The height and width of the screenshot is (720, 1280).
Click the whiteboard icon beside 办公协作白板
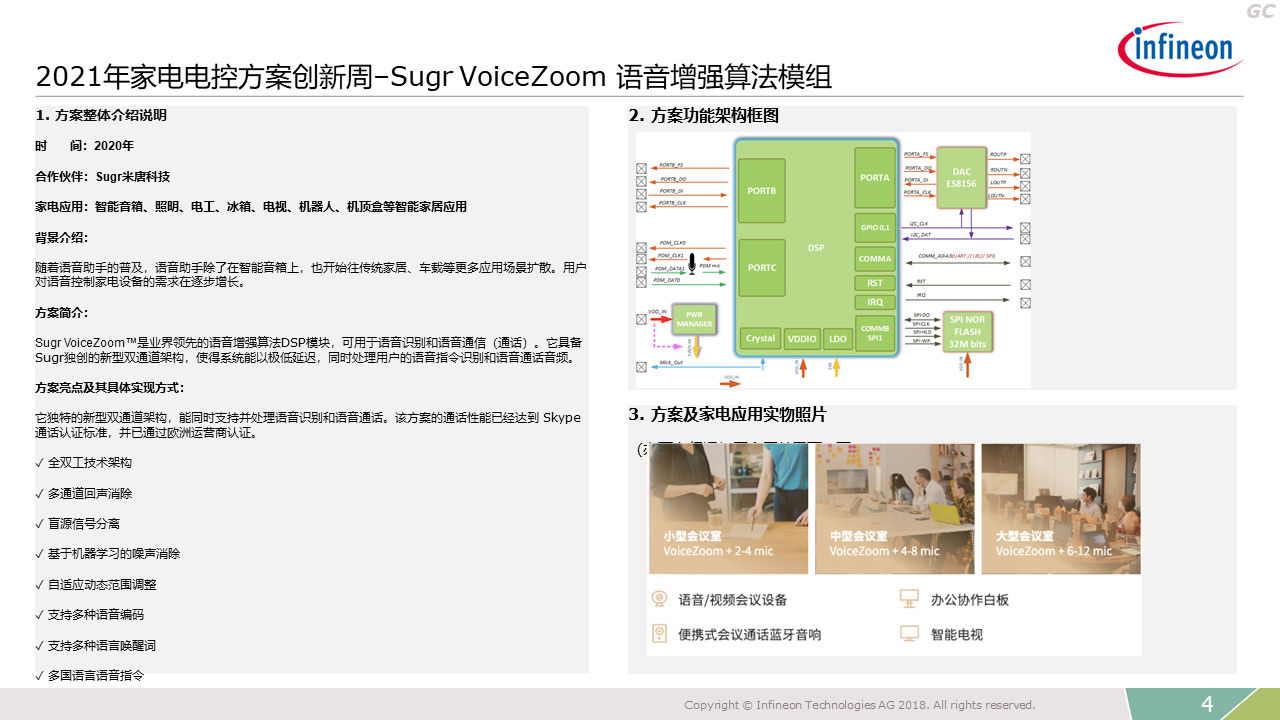pyautogui.click(x=909, y=599)
